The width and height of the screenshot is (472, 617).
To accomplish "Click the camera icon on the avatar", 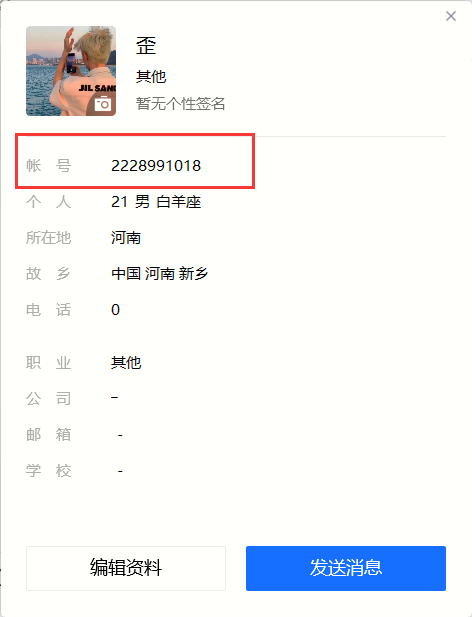I will (103, 104).
